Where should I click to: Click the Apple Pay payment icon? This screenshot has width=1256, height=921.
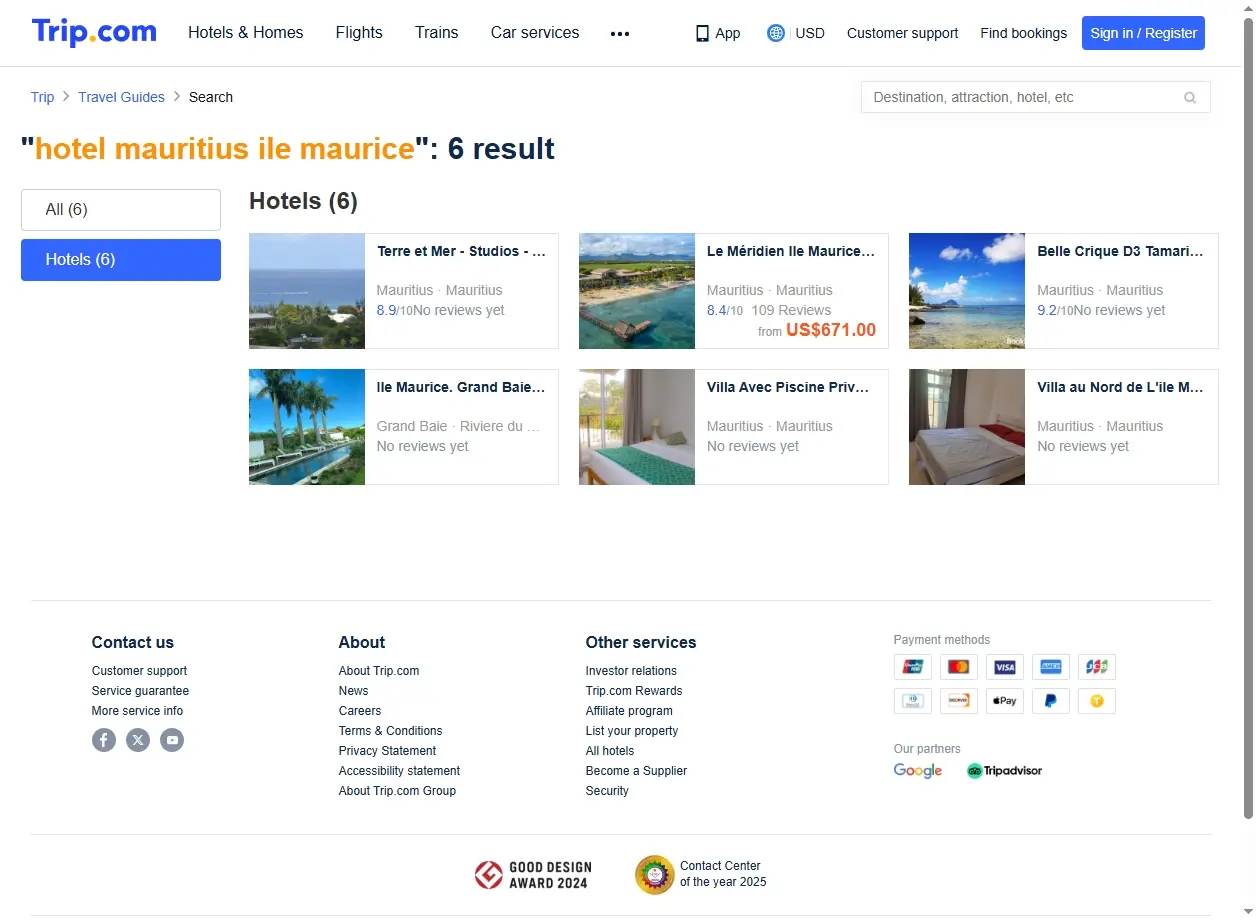1005,701
